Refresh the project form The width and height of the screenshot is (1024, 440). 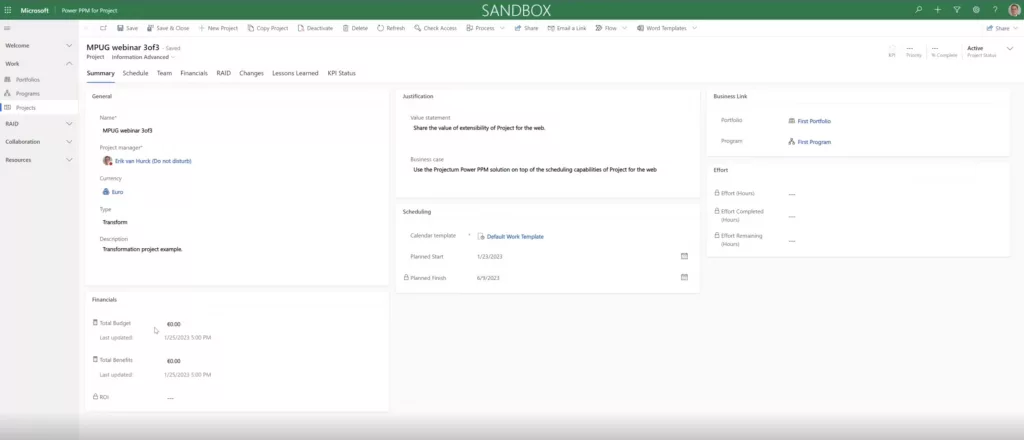[391, 28]
